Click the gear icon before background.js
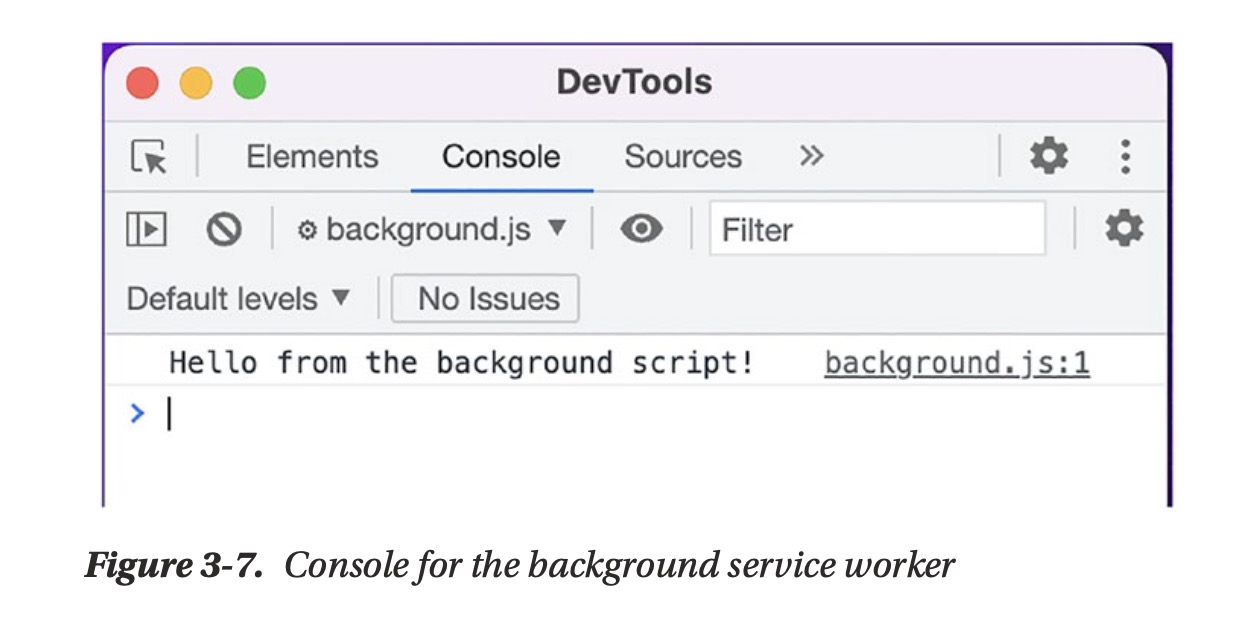1248x632 pixels. [308, 231]
